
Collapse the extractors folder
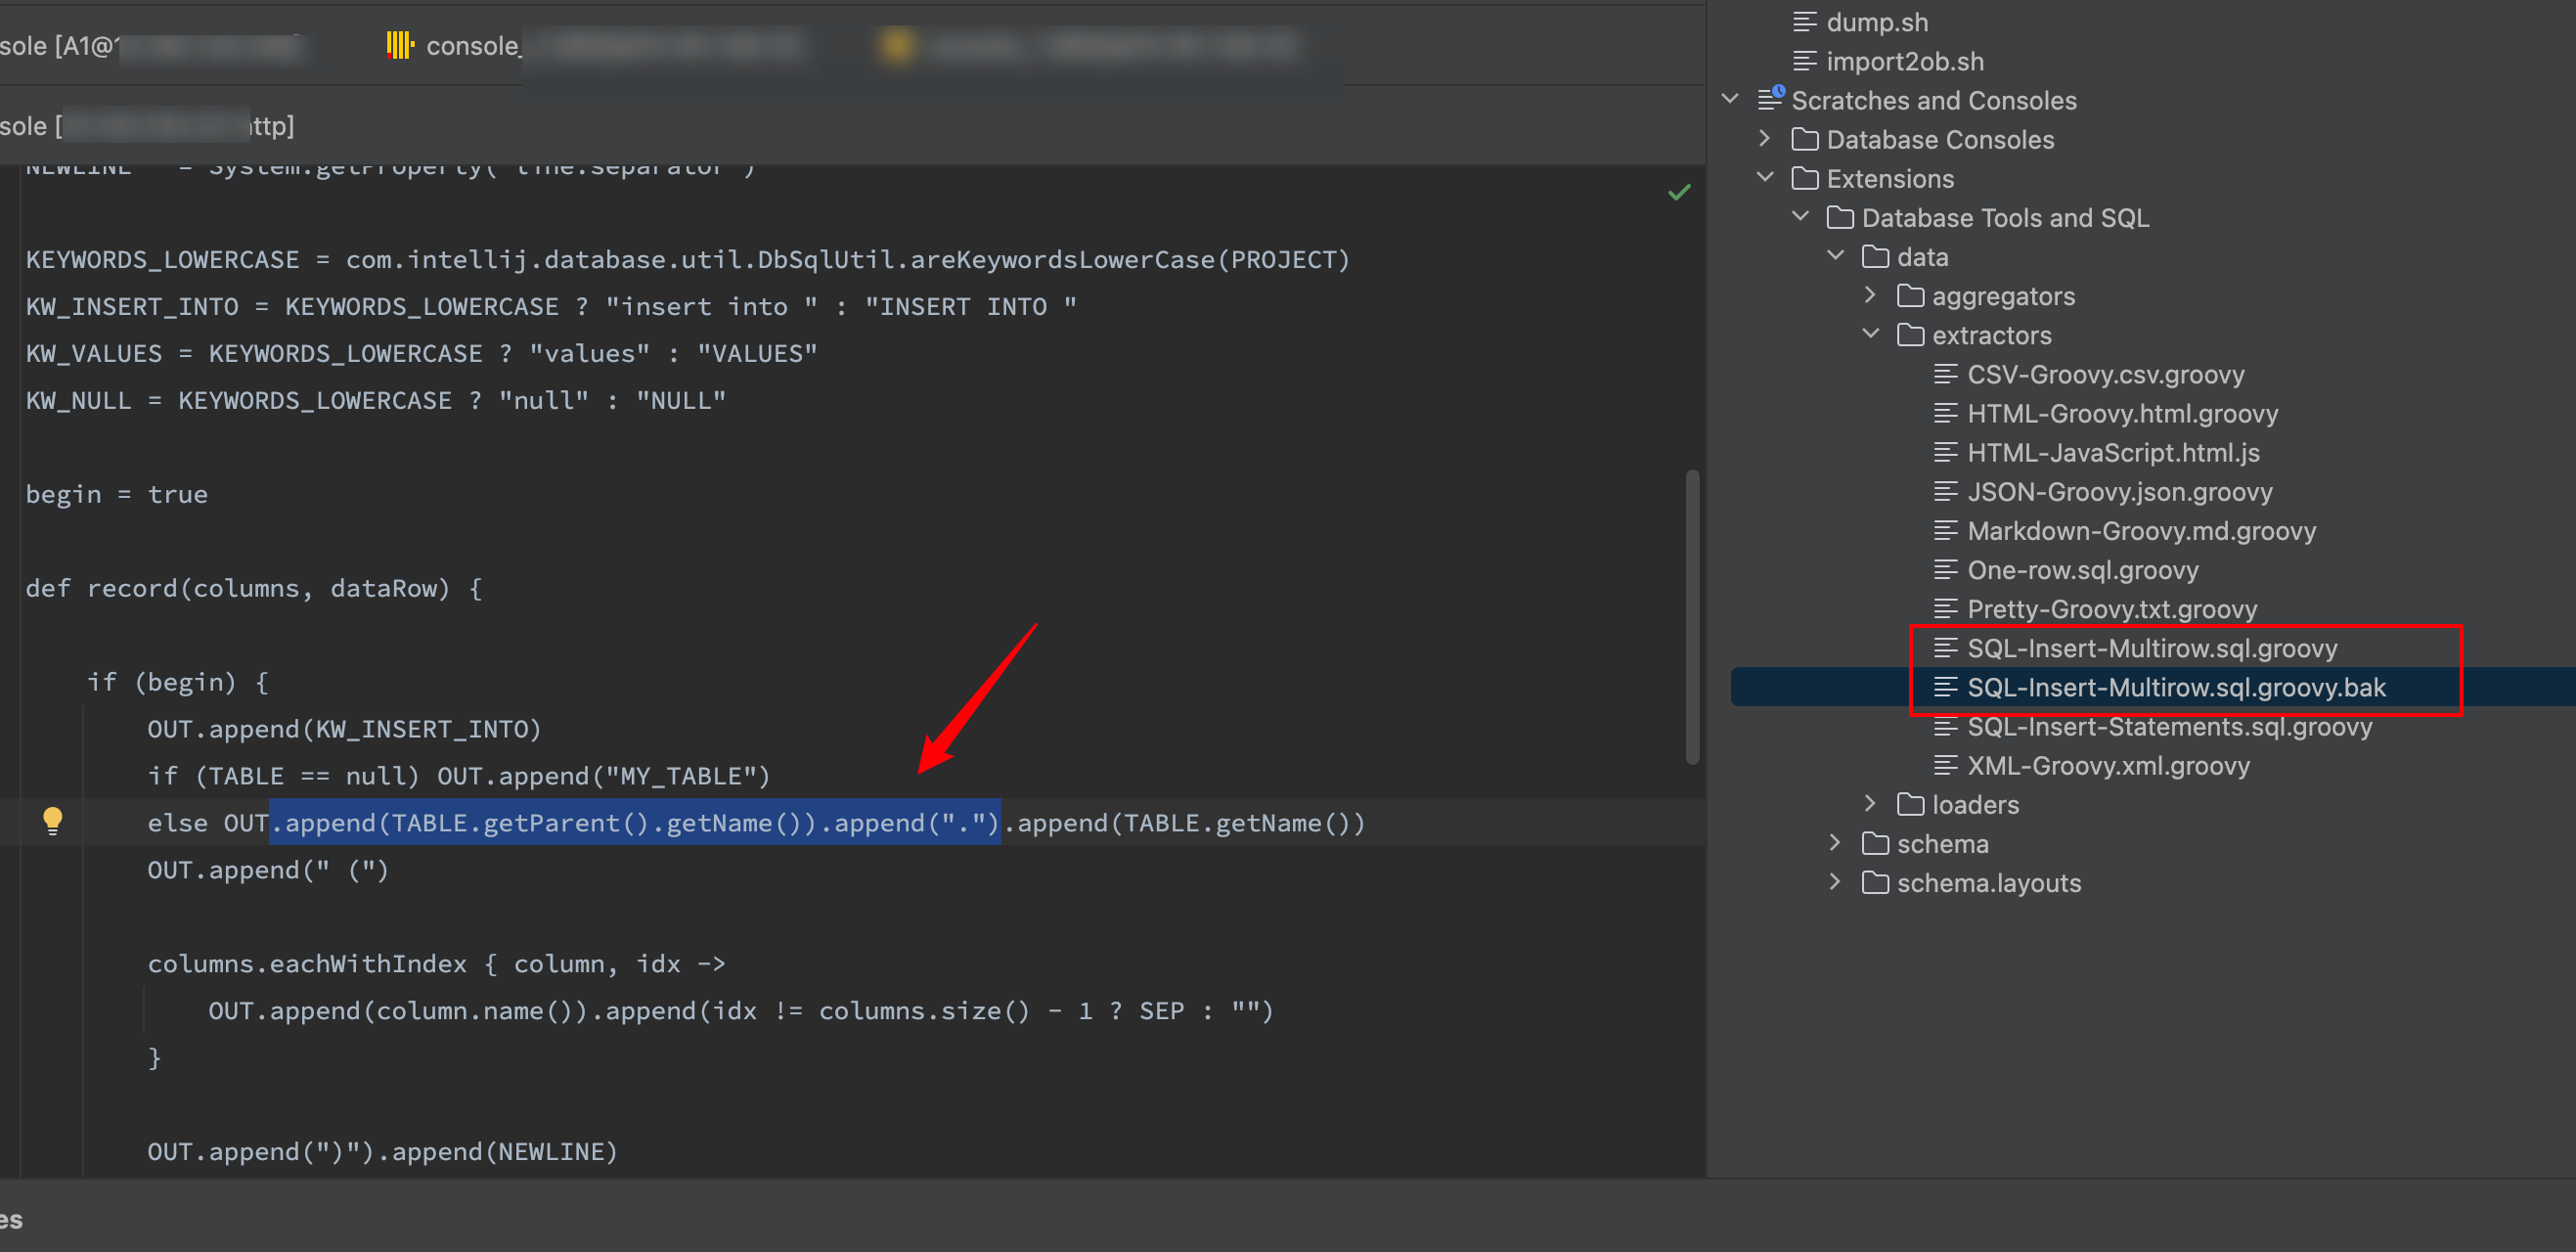pos(1870,335)
